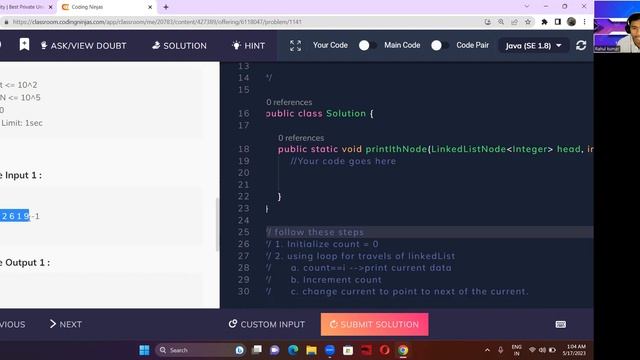The image size is (640, 360).
Task: Open the ASK/VIEW DOUBT panel
Action: [83, 46]
